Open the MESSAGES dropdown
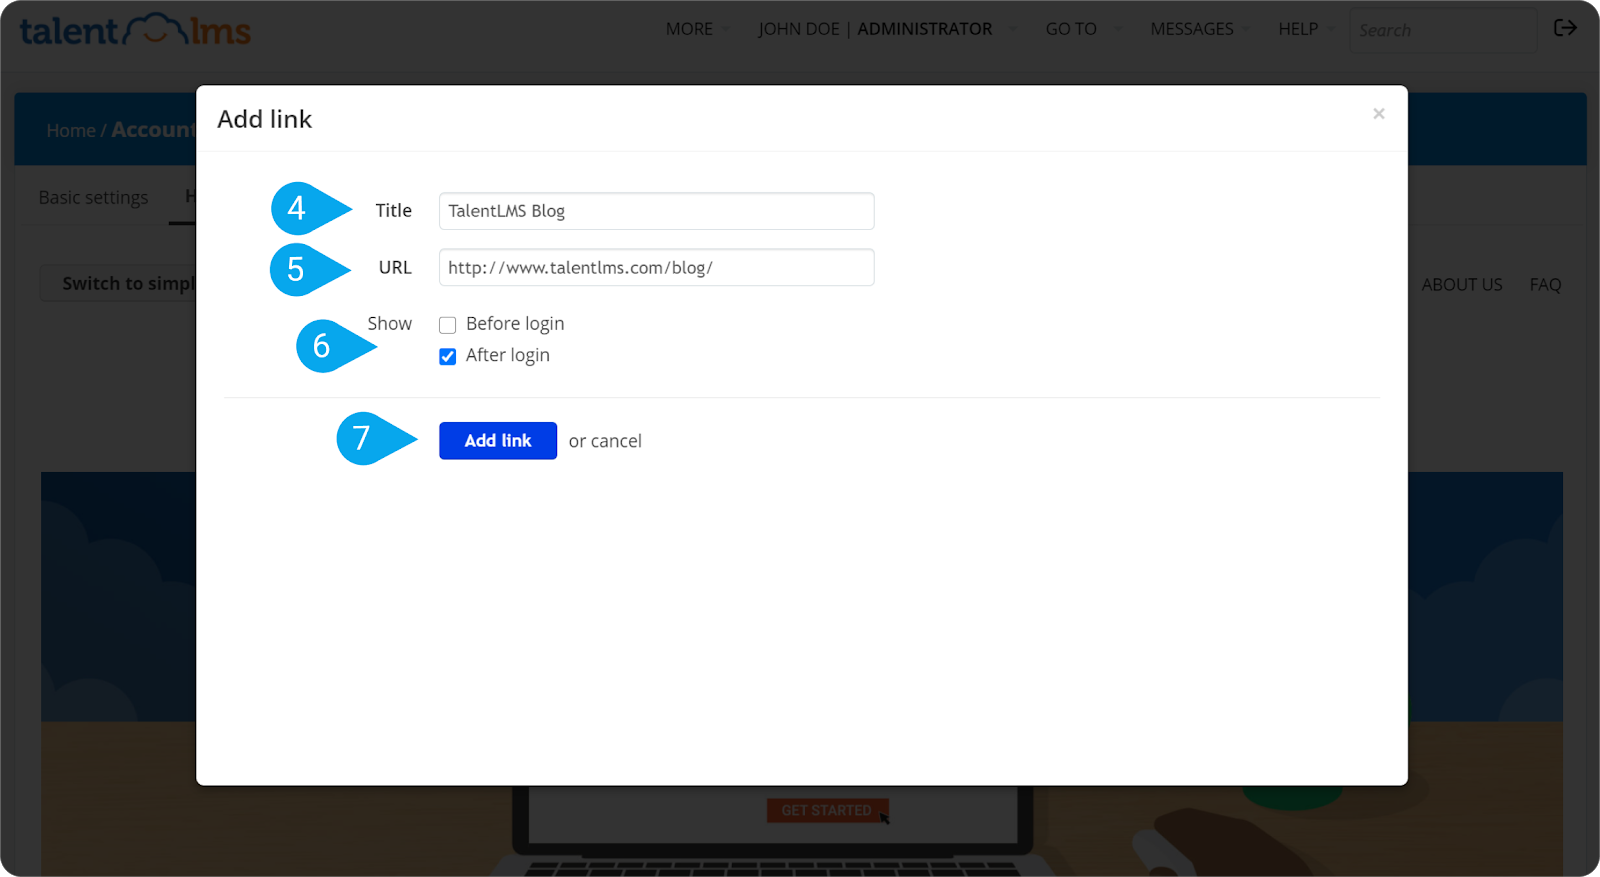1600x877 pixels. (1199, 29)
